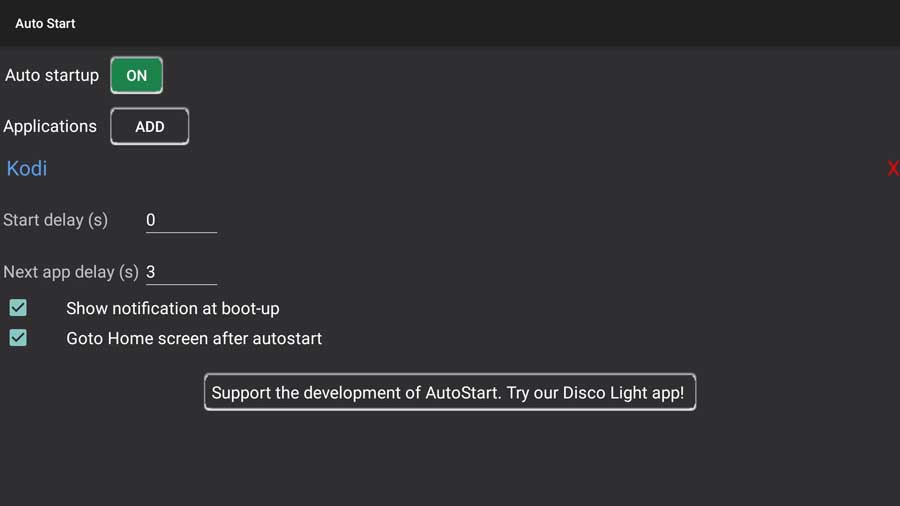Click the Show notification at boot-up text
Image resolution: width=900 pixels, height=506 pixels.
pos(173,309)
